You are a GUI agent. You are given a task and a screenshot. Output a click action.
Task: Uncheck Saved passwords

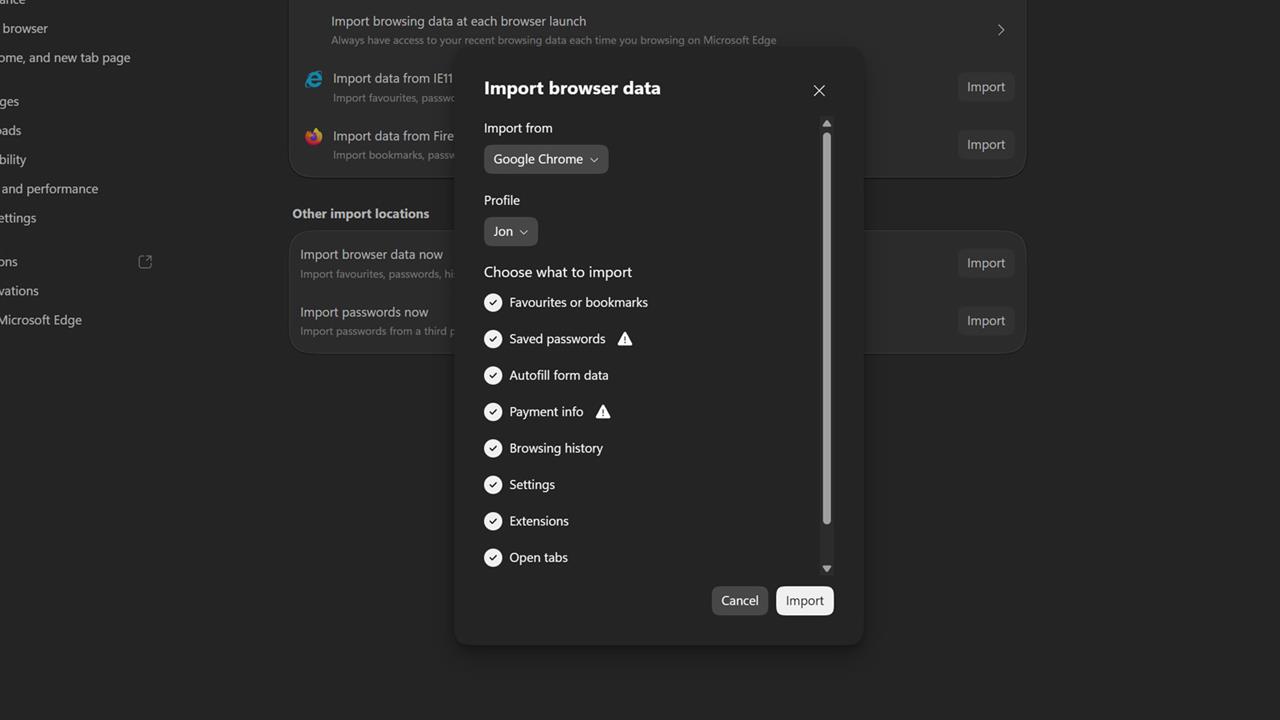(493, 339)
